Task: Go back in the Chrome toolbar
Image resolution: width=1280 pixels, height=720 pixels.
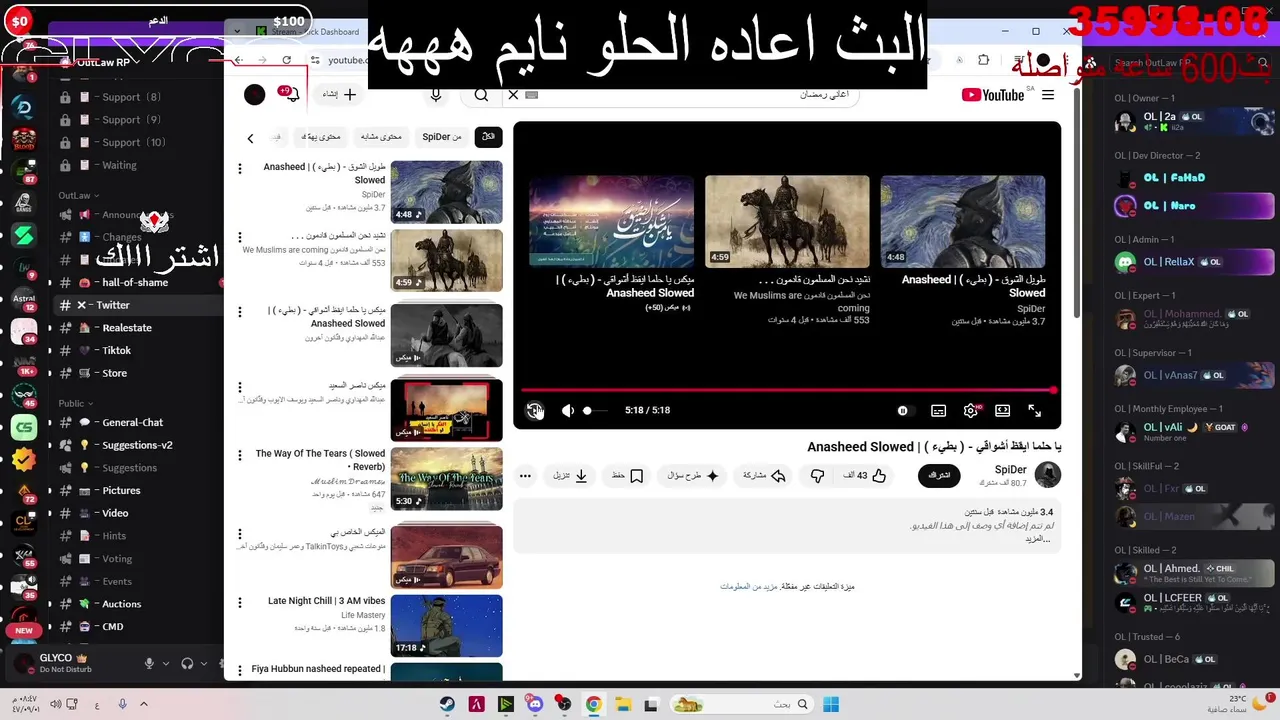Action: [x=239, y=60]
